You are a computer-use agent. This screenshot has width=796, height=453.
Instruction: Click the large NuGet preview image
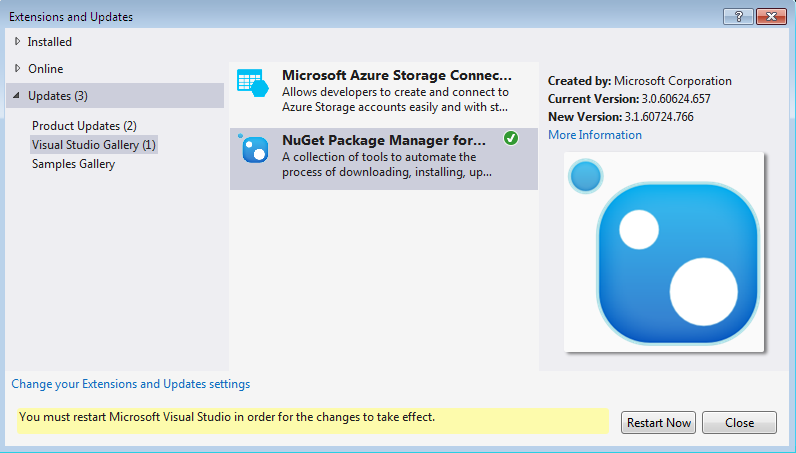(x=664, y=252)
